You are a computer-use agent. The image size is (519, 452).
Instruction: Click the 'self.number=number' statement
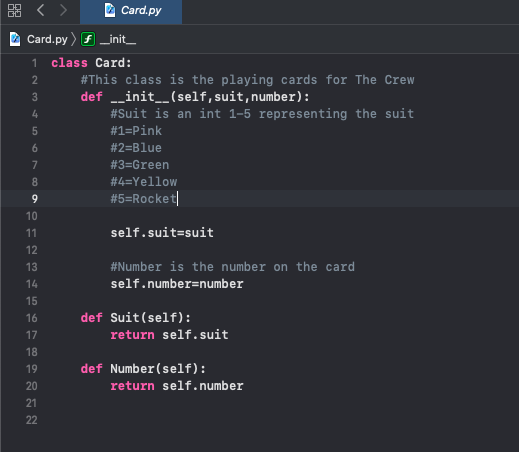point(177,284)
